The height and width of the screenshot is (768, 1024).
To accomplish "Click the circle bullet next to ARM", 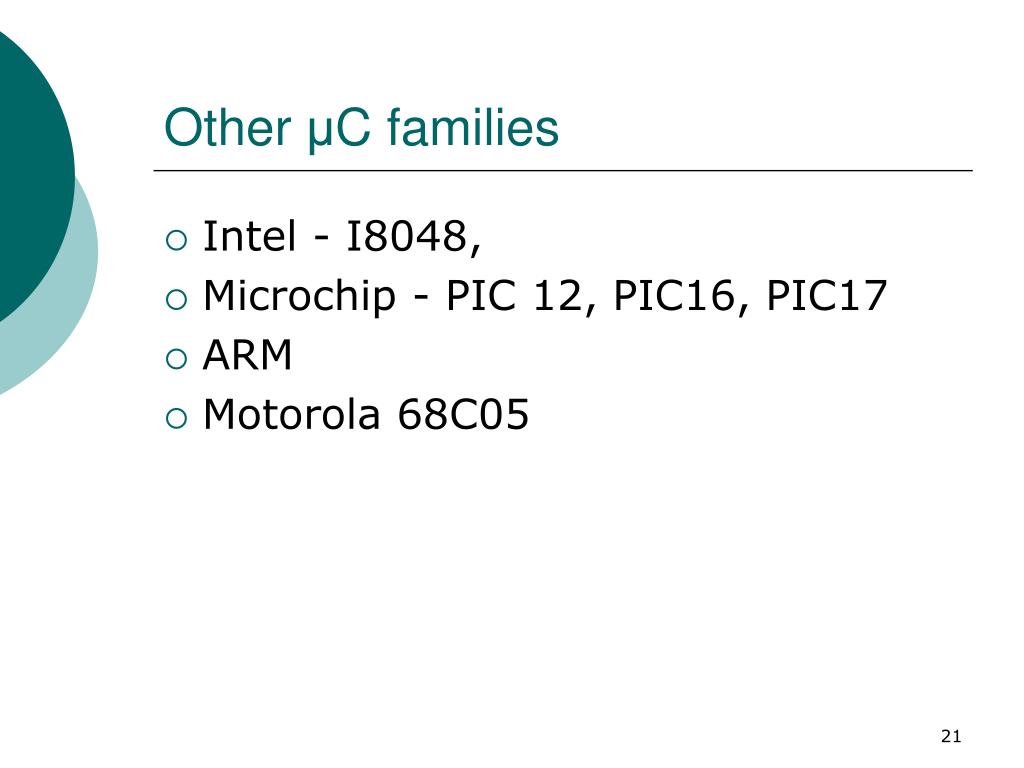I will [x=176, y=359].
